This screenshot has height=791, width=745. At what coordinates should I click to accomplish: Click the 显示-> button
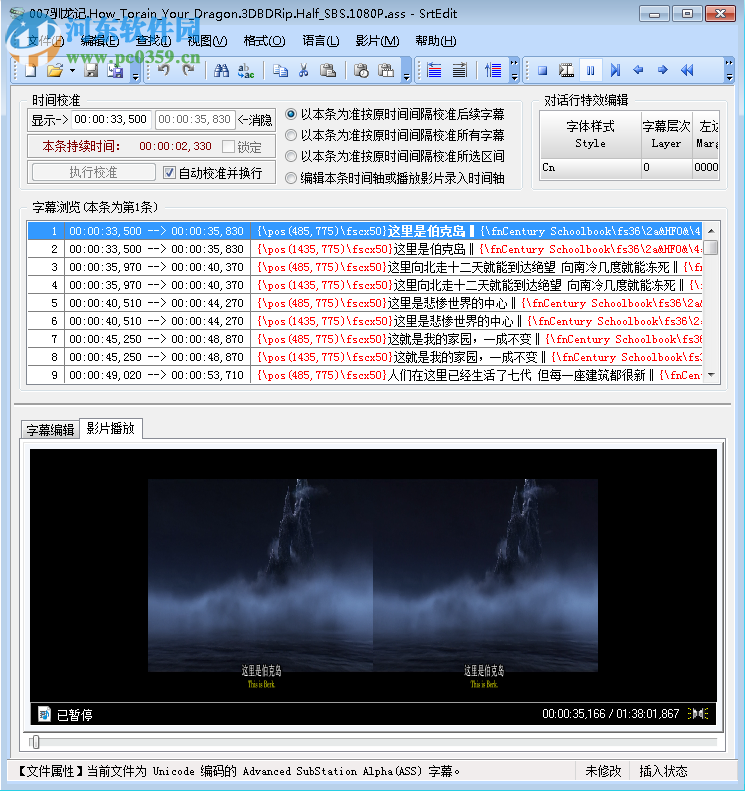[49, 120]
